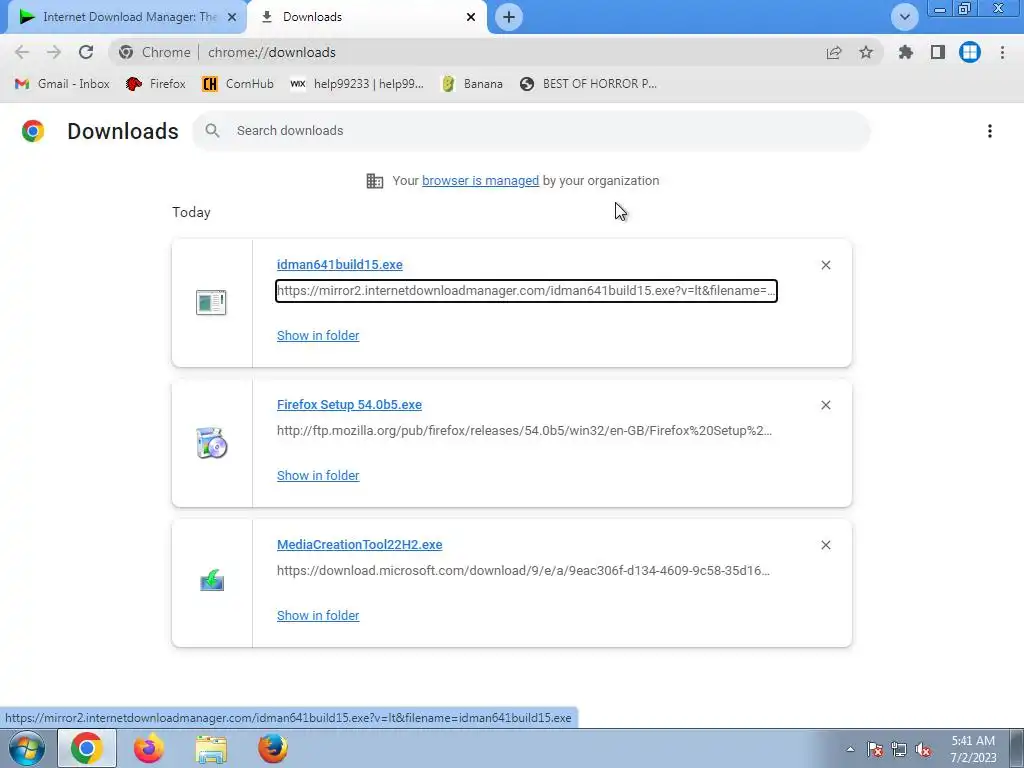Show hidden system tray icons
This screenshot has width=1024, height=768.
(850, 749)
